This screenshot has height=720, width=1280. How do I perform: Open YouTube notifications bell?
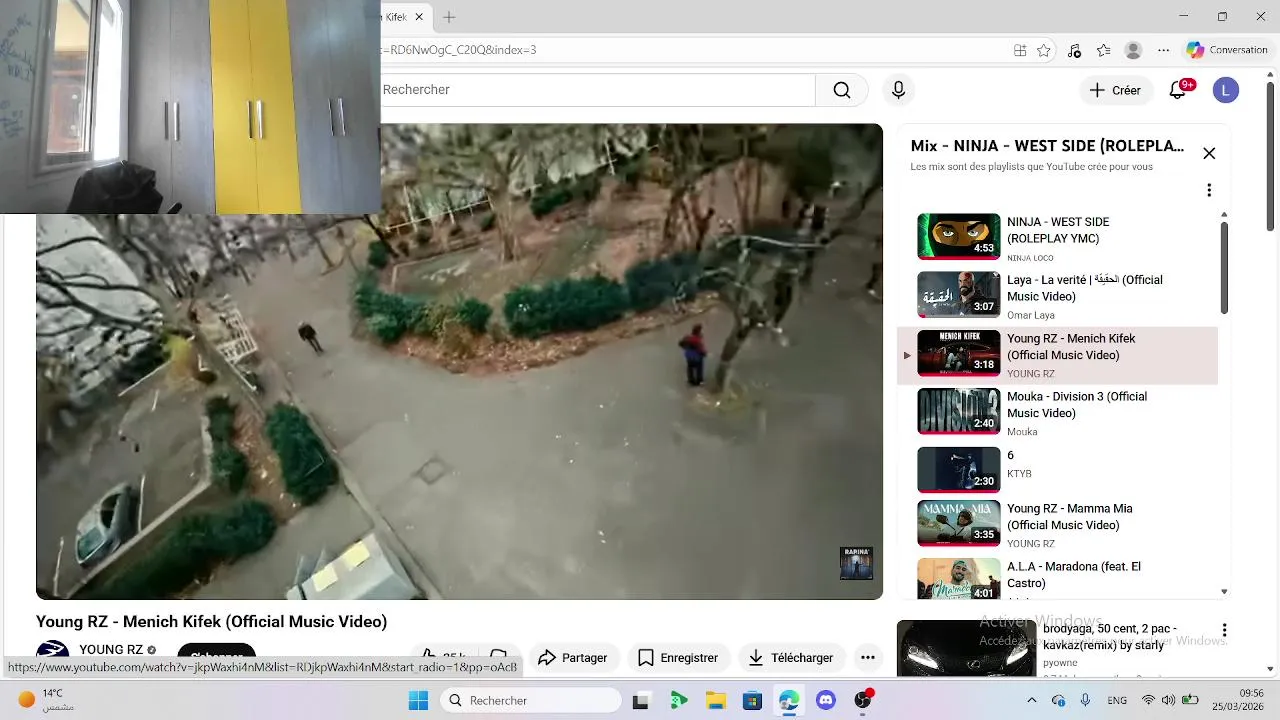1178,90
